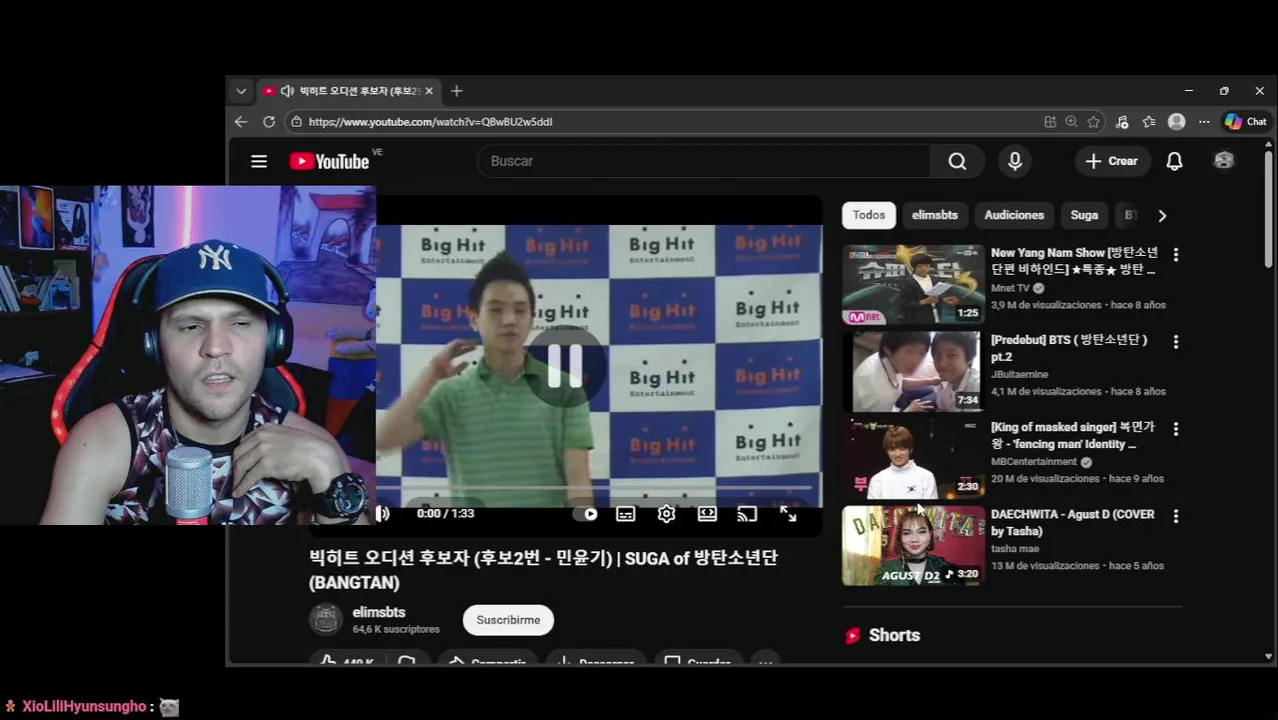The image size is (1278, 720).
Task: Open the YouTube hamburger guide menu
Action: pyautogui.click(x=259, y=161)
